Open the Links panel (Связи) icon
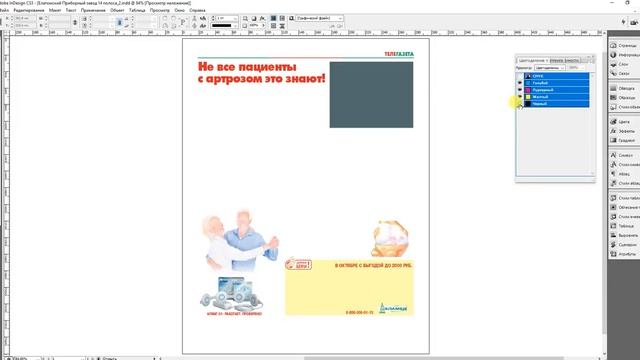 coord(613,73)
